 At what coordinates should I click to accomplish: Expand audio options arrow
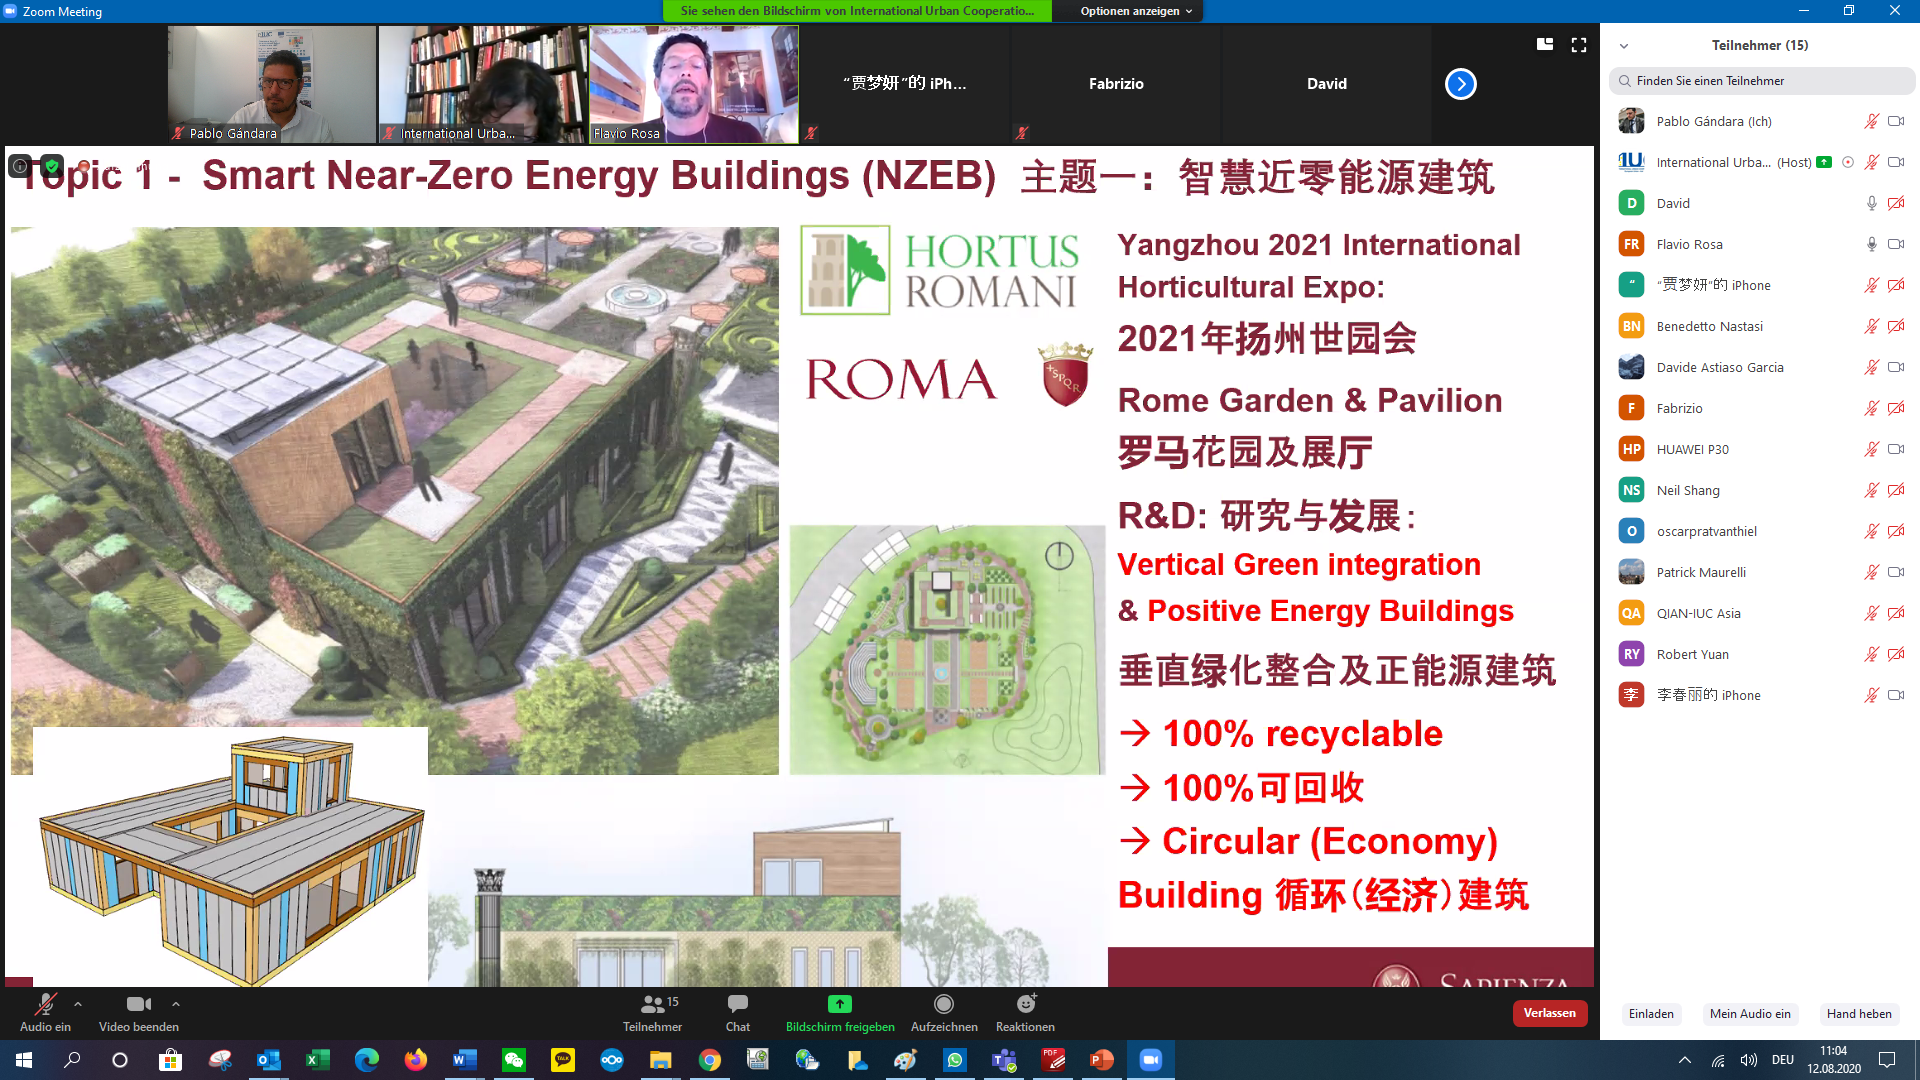[x=78, y=1004]
